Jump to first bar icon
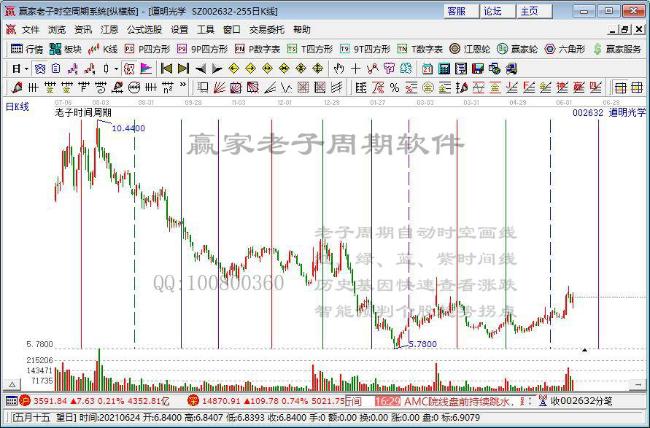Viewport: 650px width, 428px height. point(166,69)
